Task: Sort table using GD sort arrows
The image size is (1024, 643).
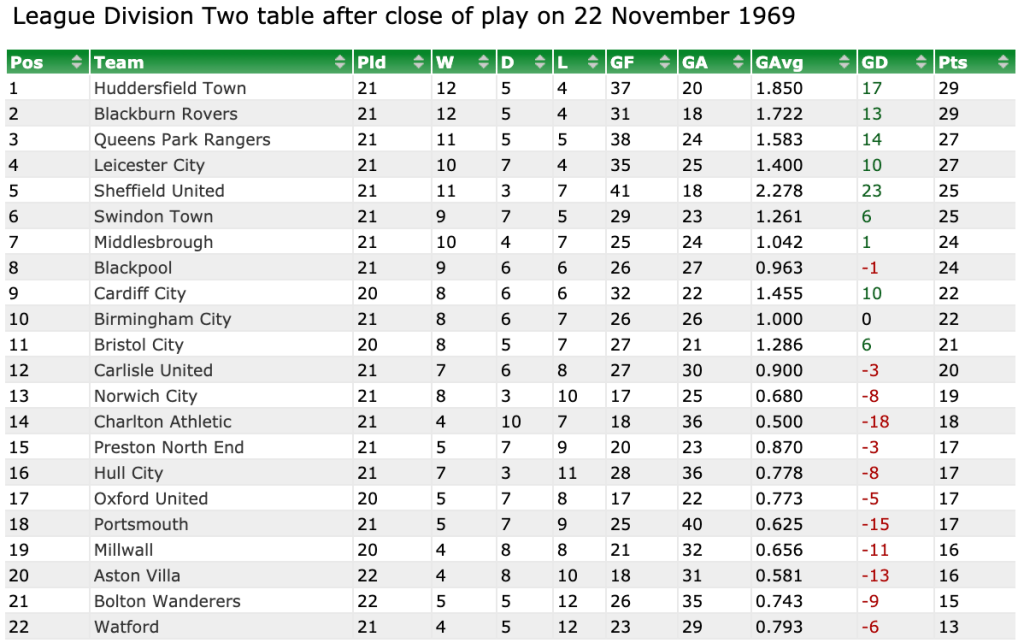Action: [922, 62]
